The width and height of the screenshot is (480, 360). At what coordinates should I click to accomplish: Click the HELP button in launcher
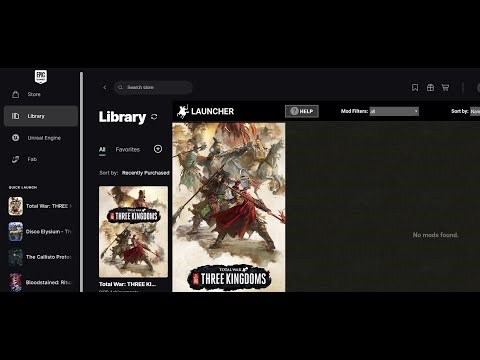point(302,111)
